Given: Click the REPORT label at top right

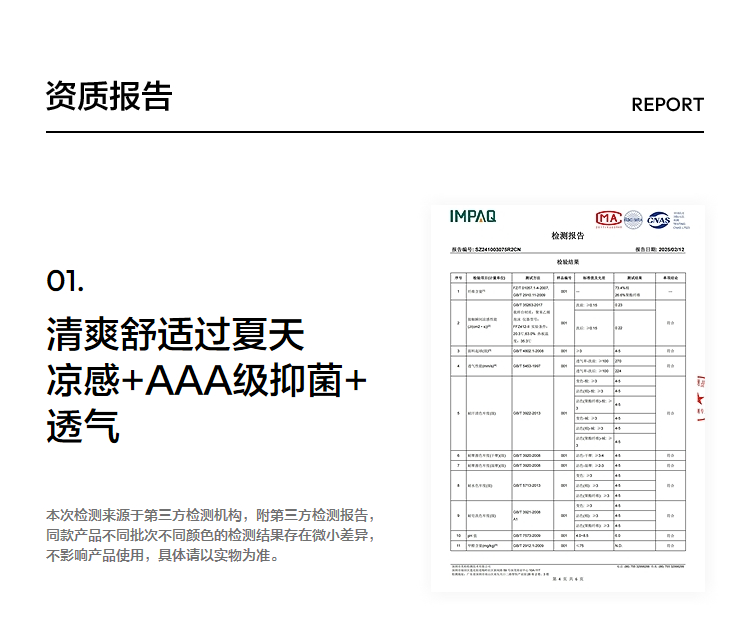Looking at the screenshot, I should tap(667, 105).
